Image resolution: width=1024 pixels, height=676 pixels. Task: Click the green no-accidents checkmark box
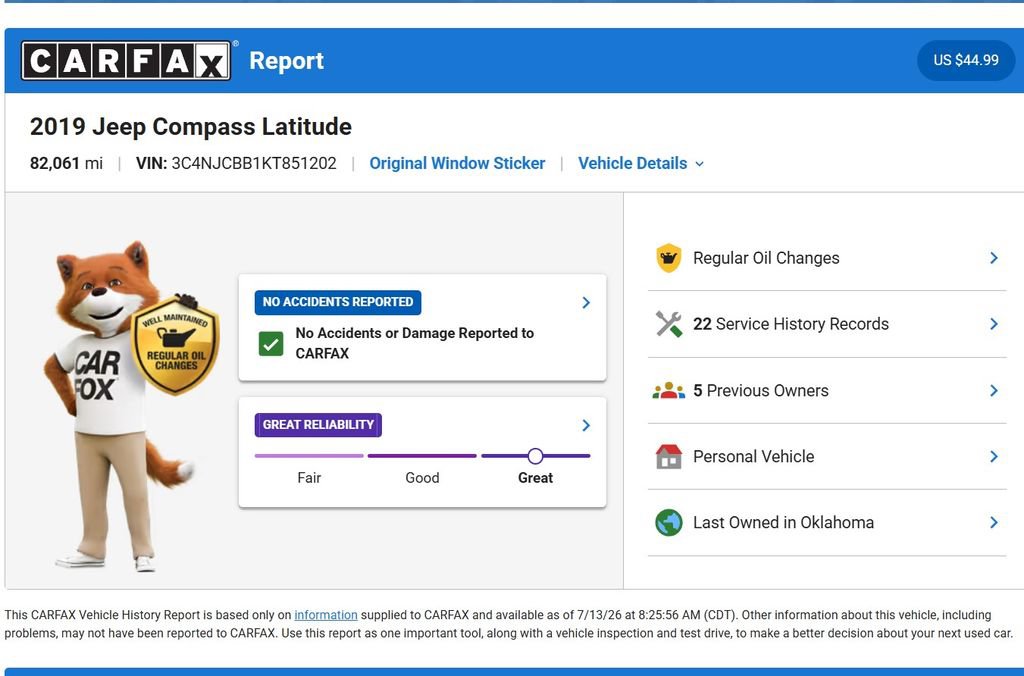pyautogui.click(x=271, y=344)
